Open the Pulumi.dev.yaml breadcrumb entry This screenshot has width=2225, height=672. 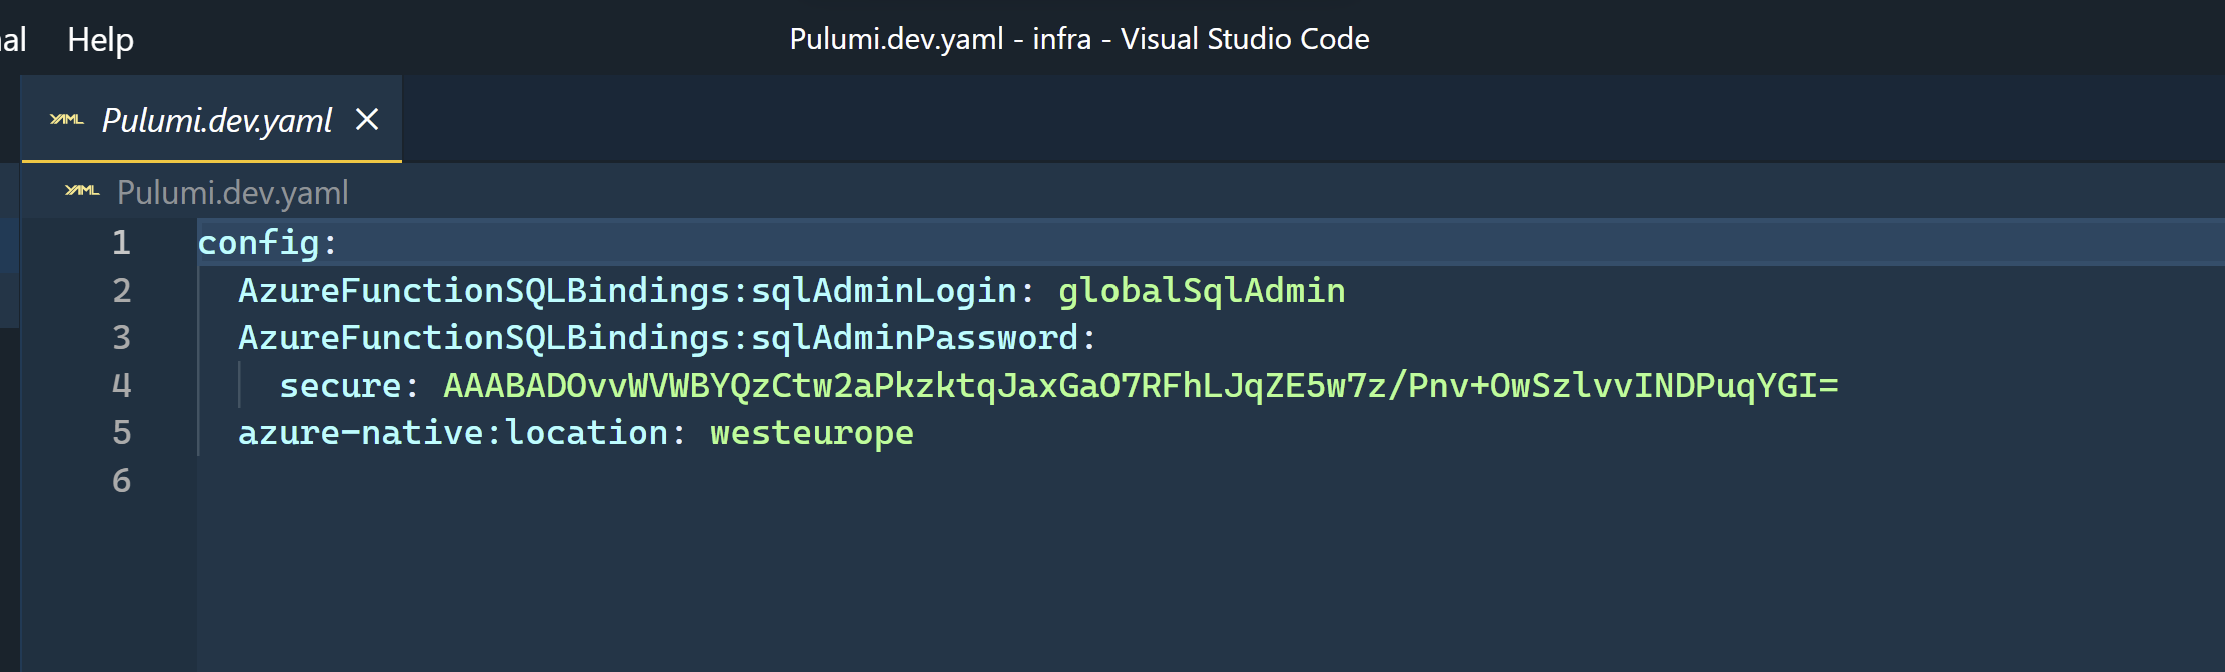tap(232, 191)
